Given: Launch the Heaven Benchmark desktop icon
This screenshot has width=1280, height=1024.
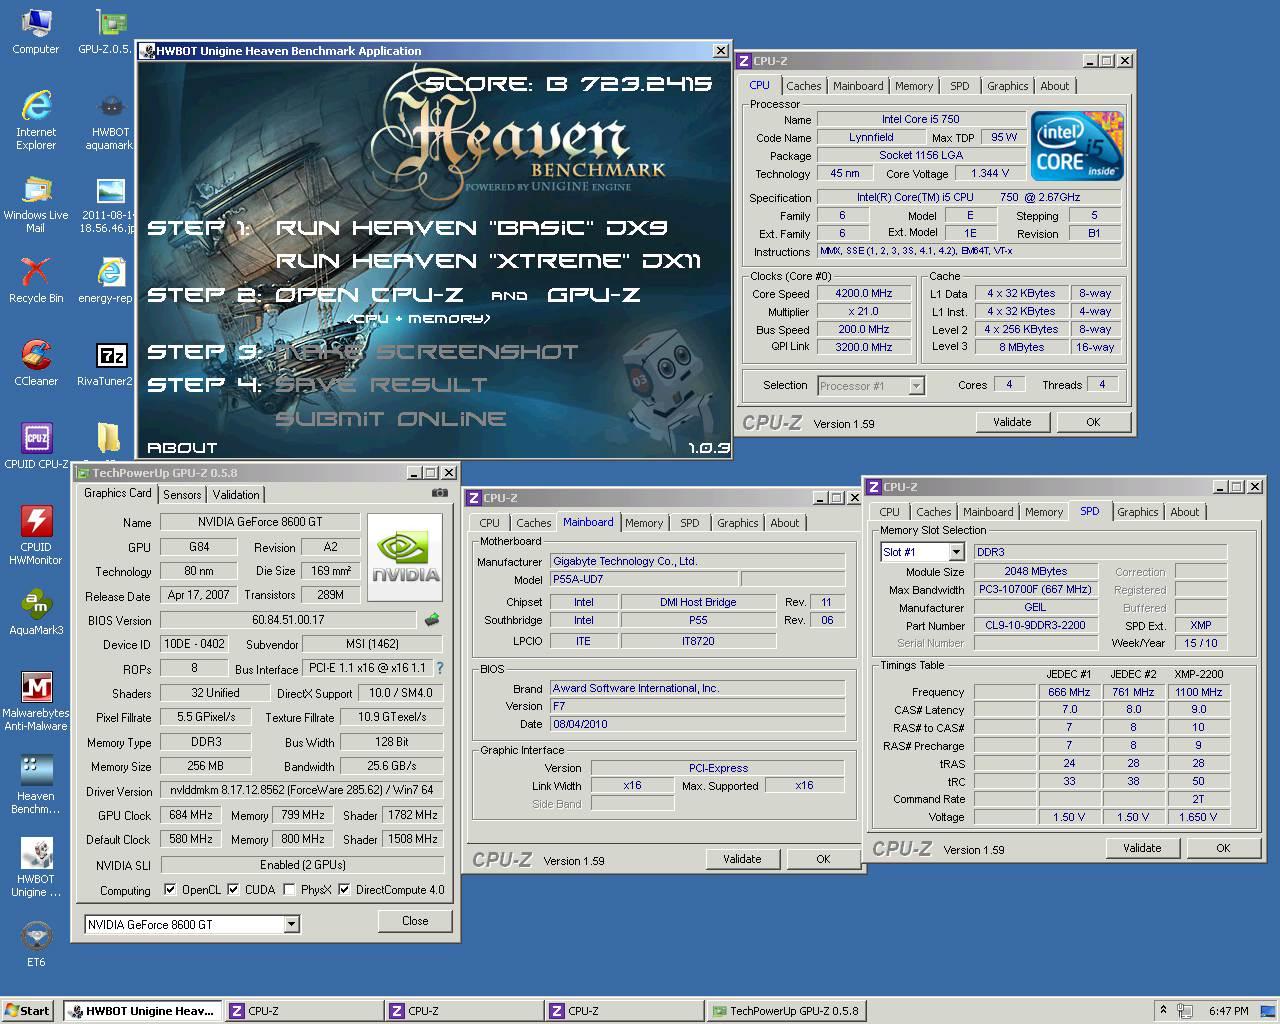Looking at the screenshot, I should coord(36,783).
